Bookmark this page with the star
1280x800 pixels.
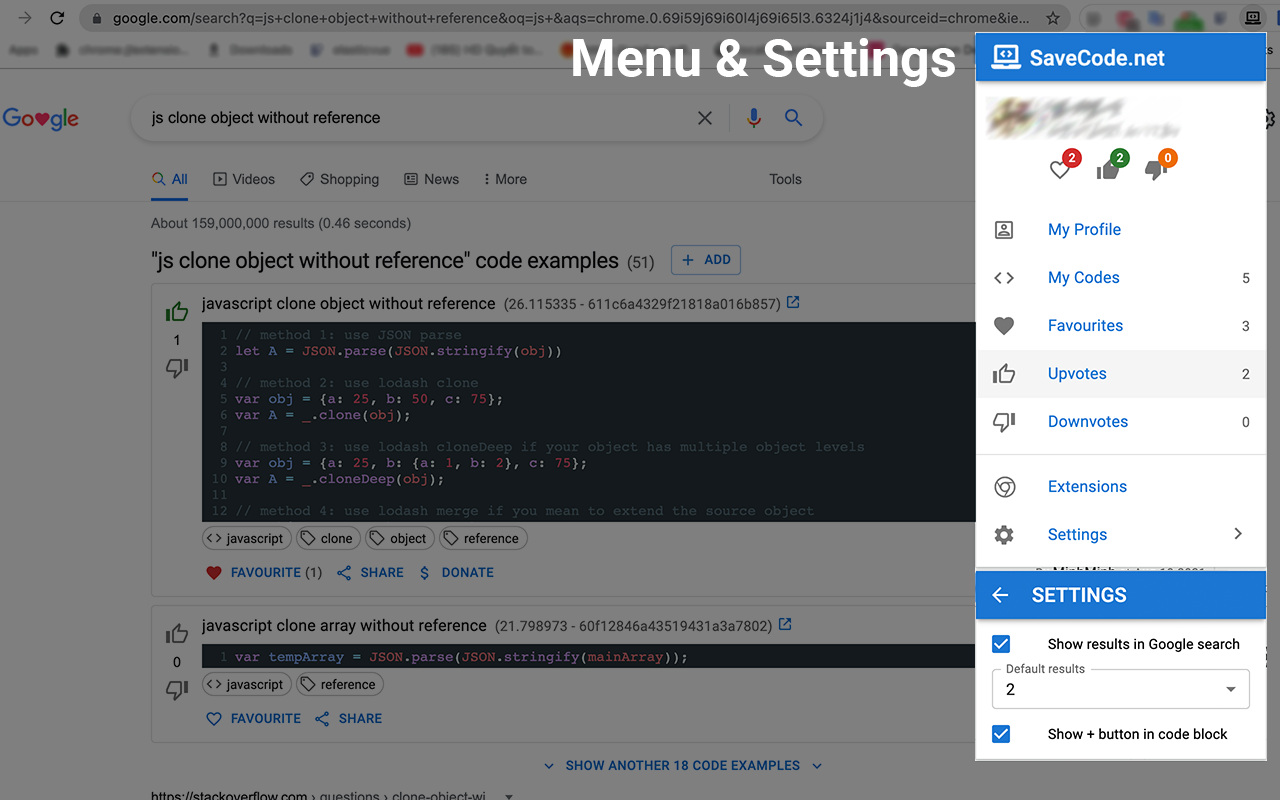1053,18
